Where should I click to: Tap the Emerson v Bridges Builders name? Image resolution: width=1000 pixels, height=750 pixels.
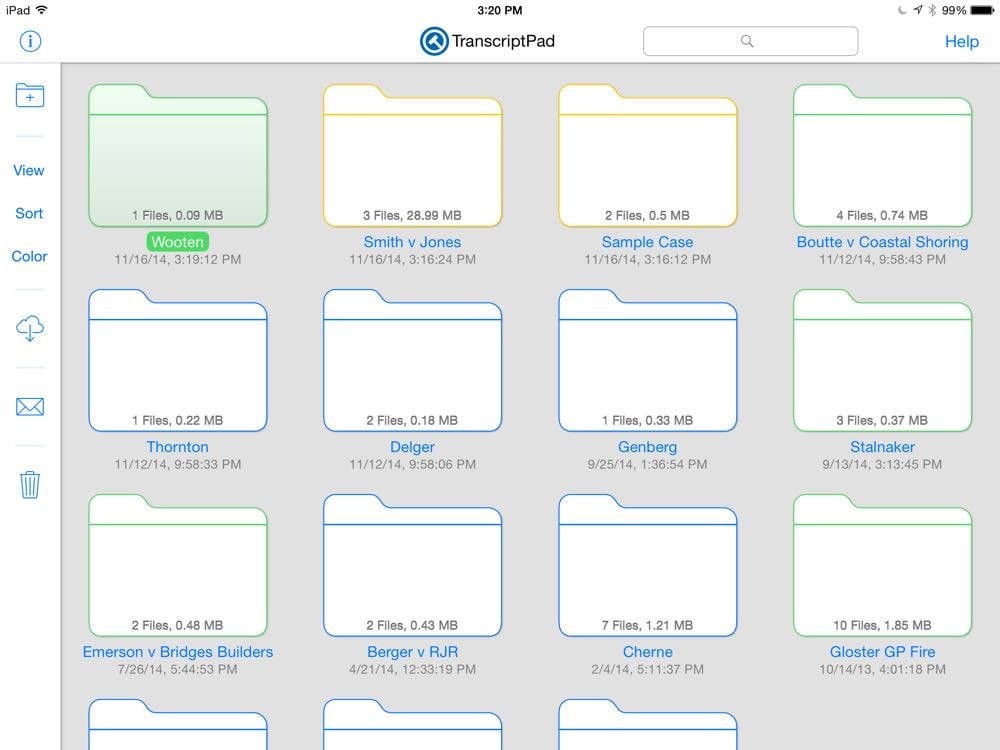pos(178,652)
